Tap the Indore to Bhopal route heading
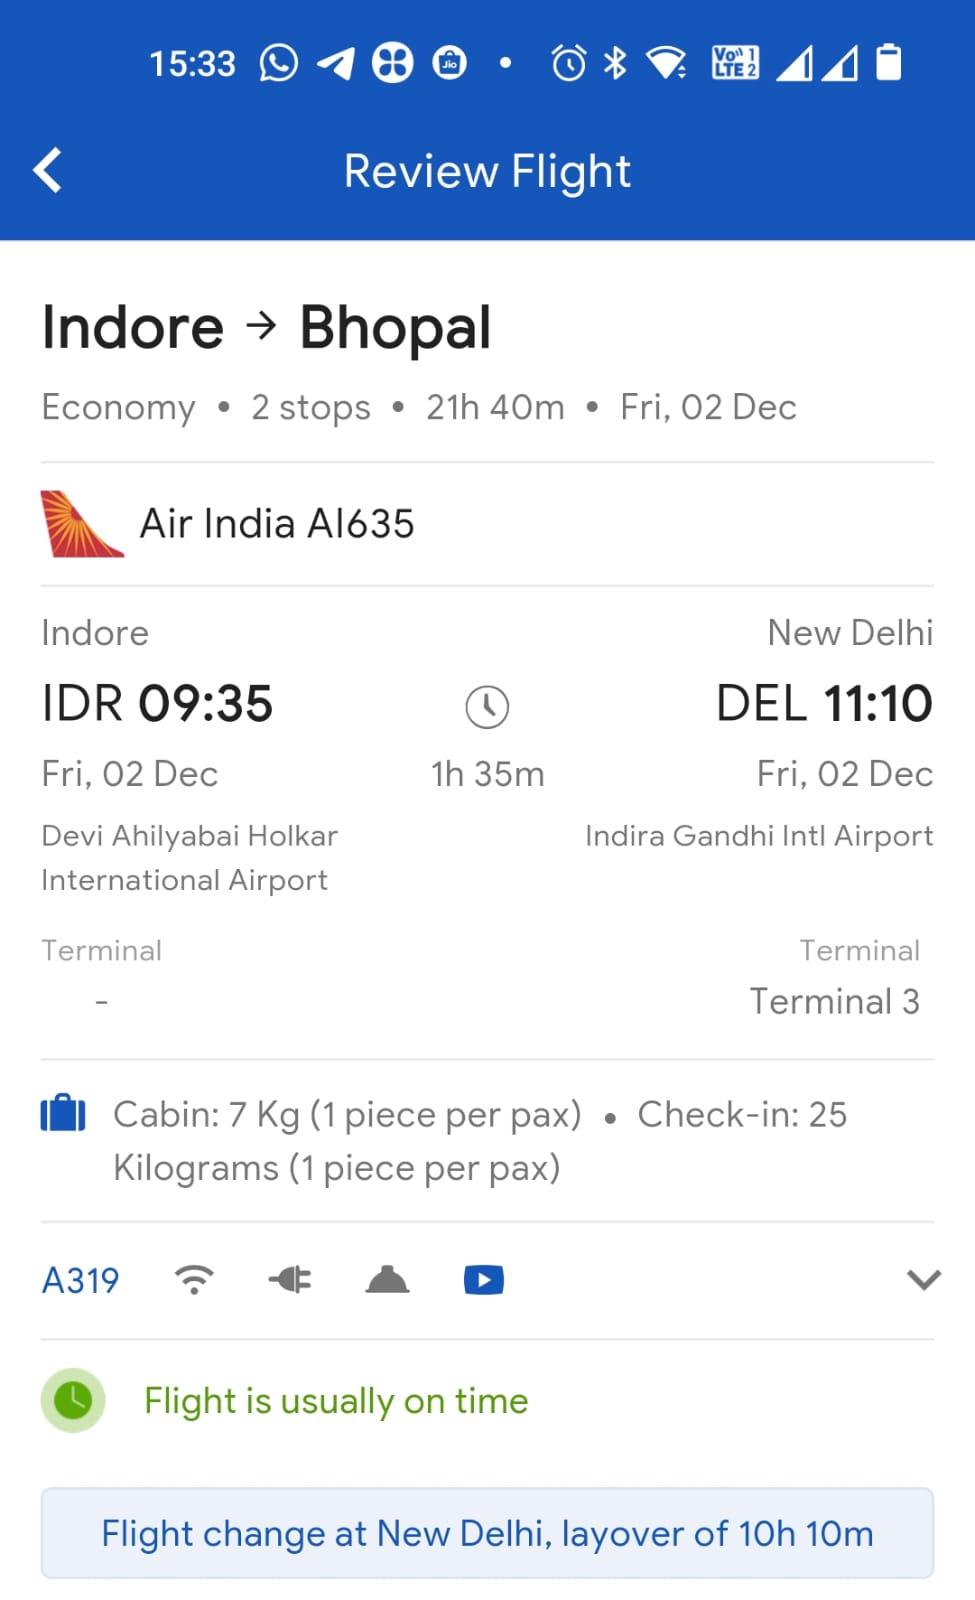Image resolution: width=975 pixels, height=1600 pixels. 266,327
